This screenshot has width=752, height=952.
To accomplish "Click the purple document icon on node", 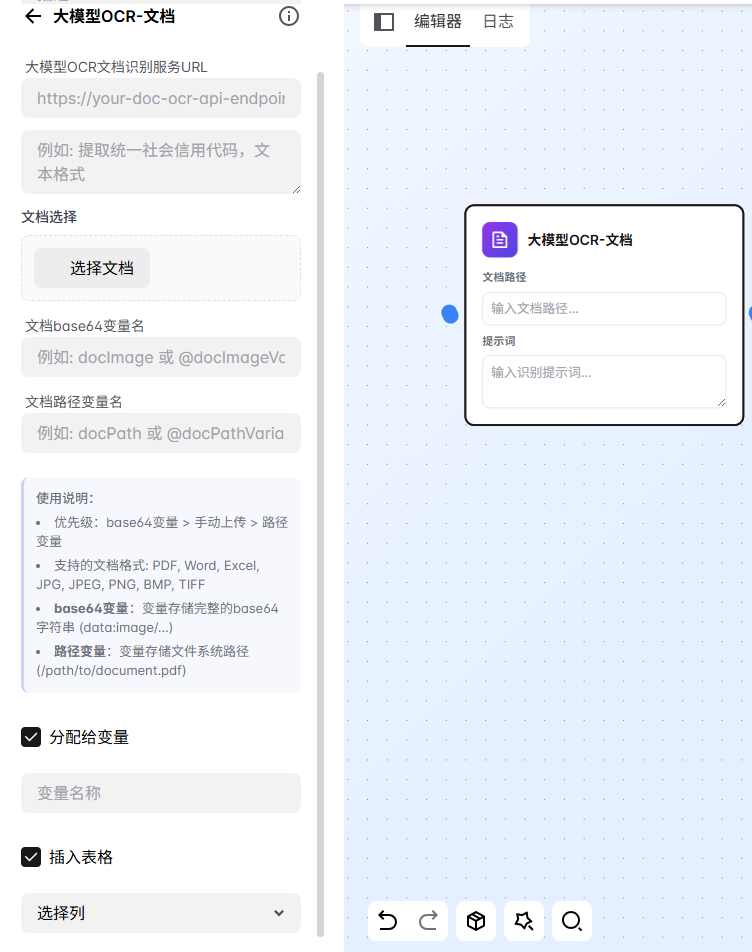I will 500,240.
